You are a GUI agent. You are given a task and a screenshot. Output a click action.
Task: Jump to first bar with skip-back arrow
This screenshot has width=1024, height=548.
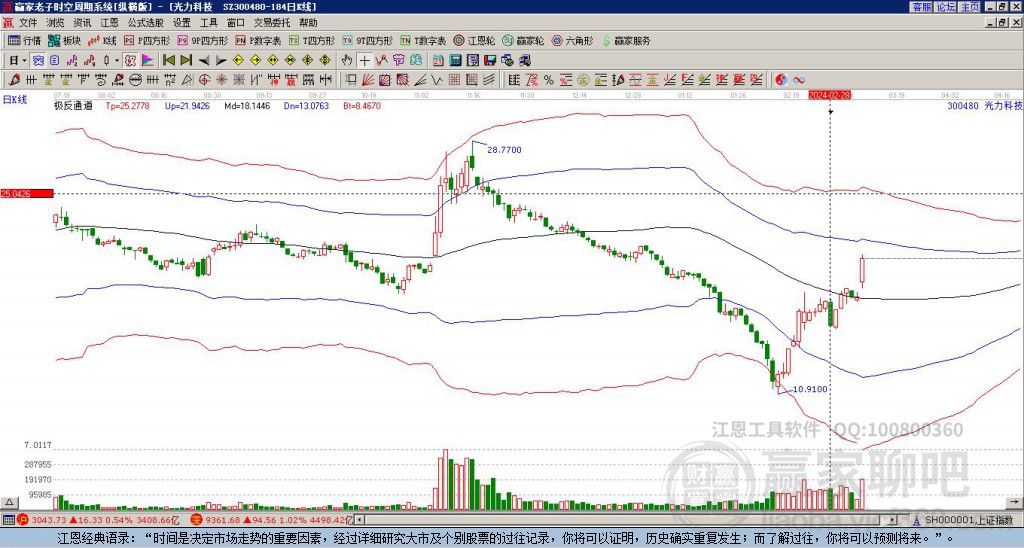pyautogui.click(x=168, y=61)
